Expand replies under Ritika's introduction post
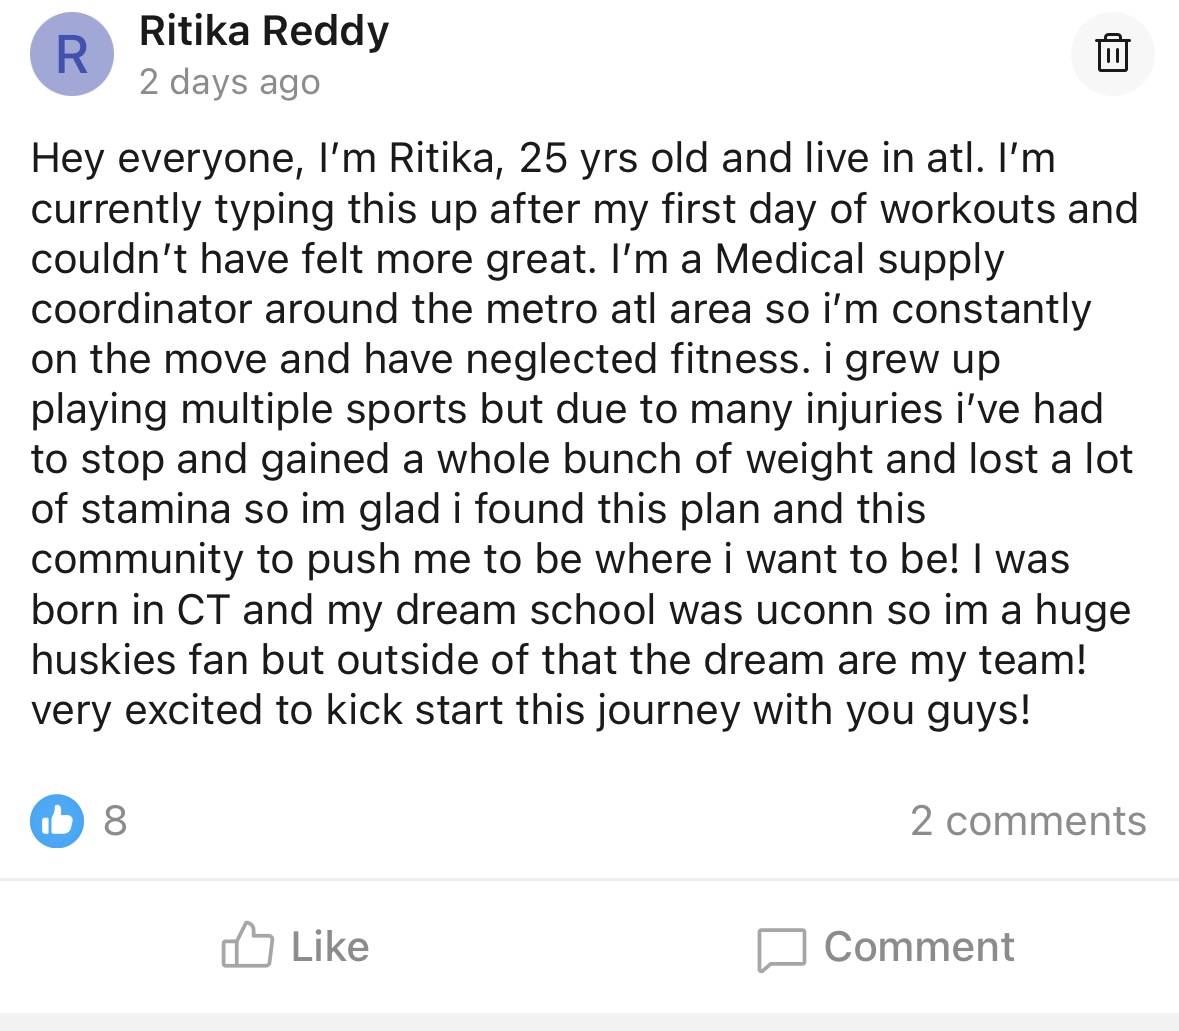Image resolution: width=1179 pixels, height=1031 pixels. [1028, 821]
